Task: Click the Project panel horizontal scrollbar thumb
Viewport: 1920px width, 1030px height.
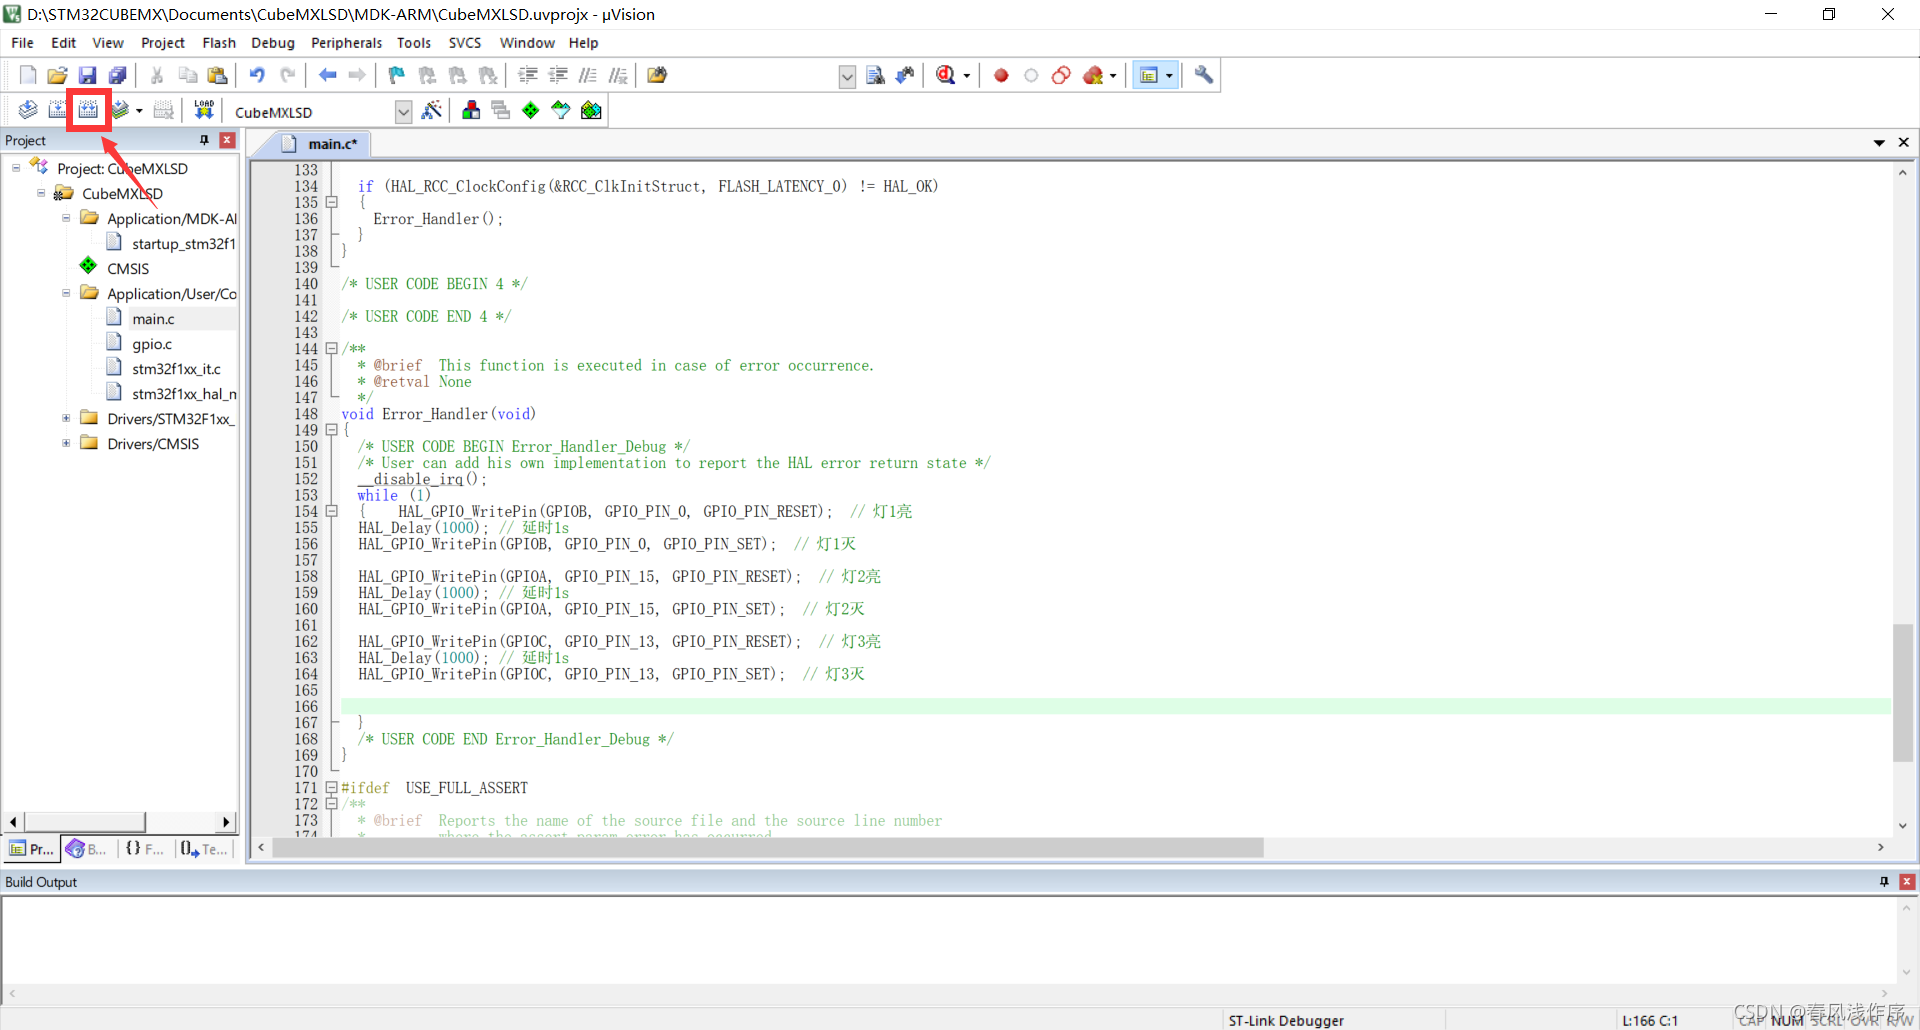Action: [x=86, y=822]
